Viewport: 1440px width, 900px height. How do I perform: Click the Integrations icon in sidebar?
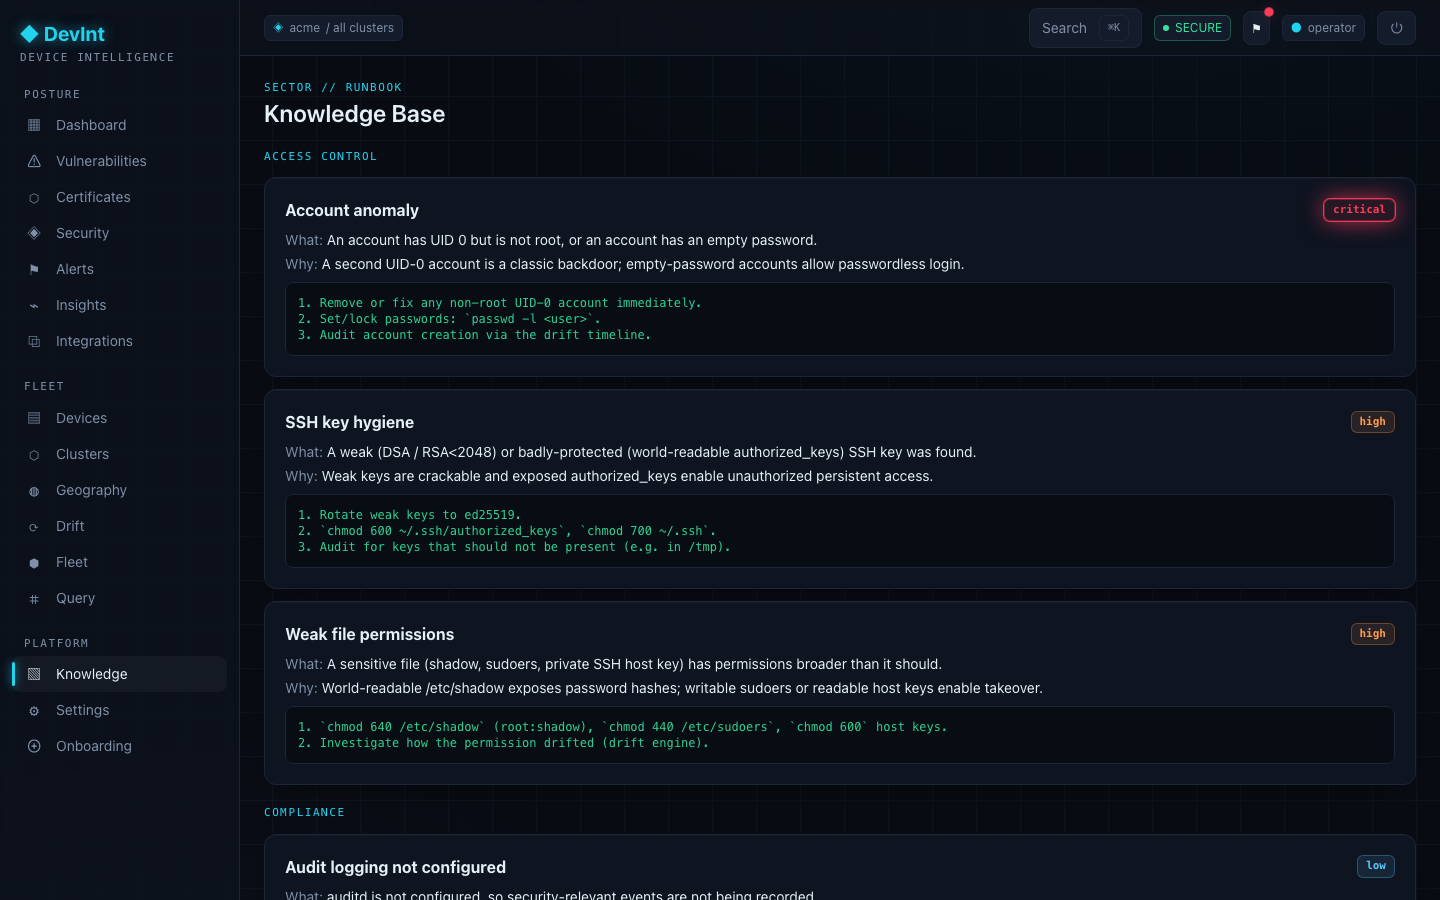click(34, 341)
